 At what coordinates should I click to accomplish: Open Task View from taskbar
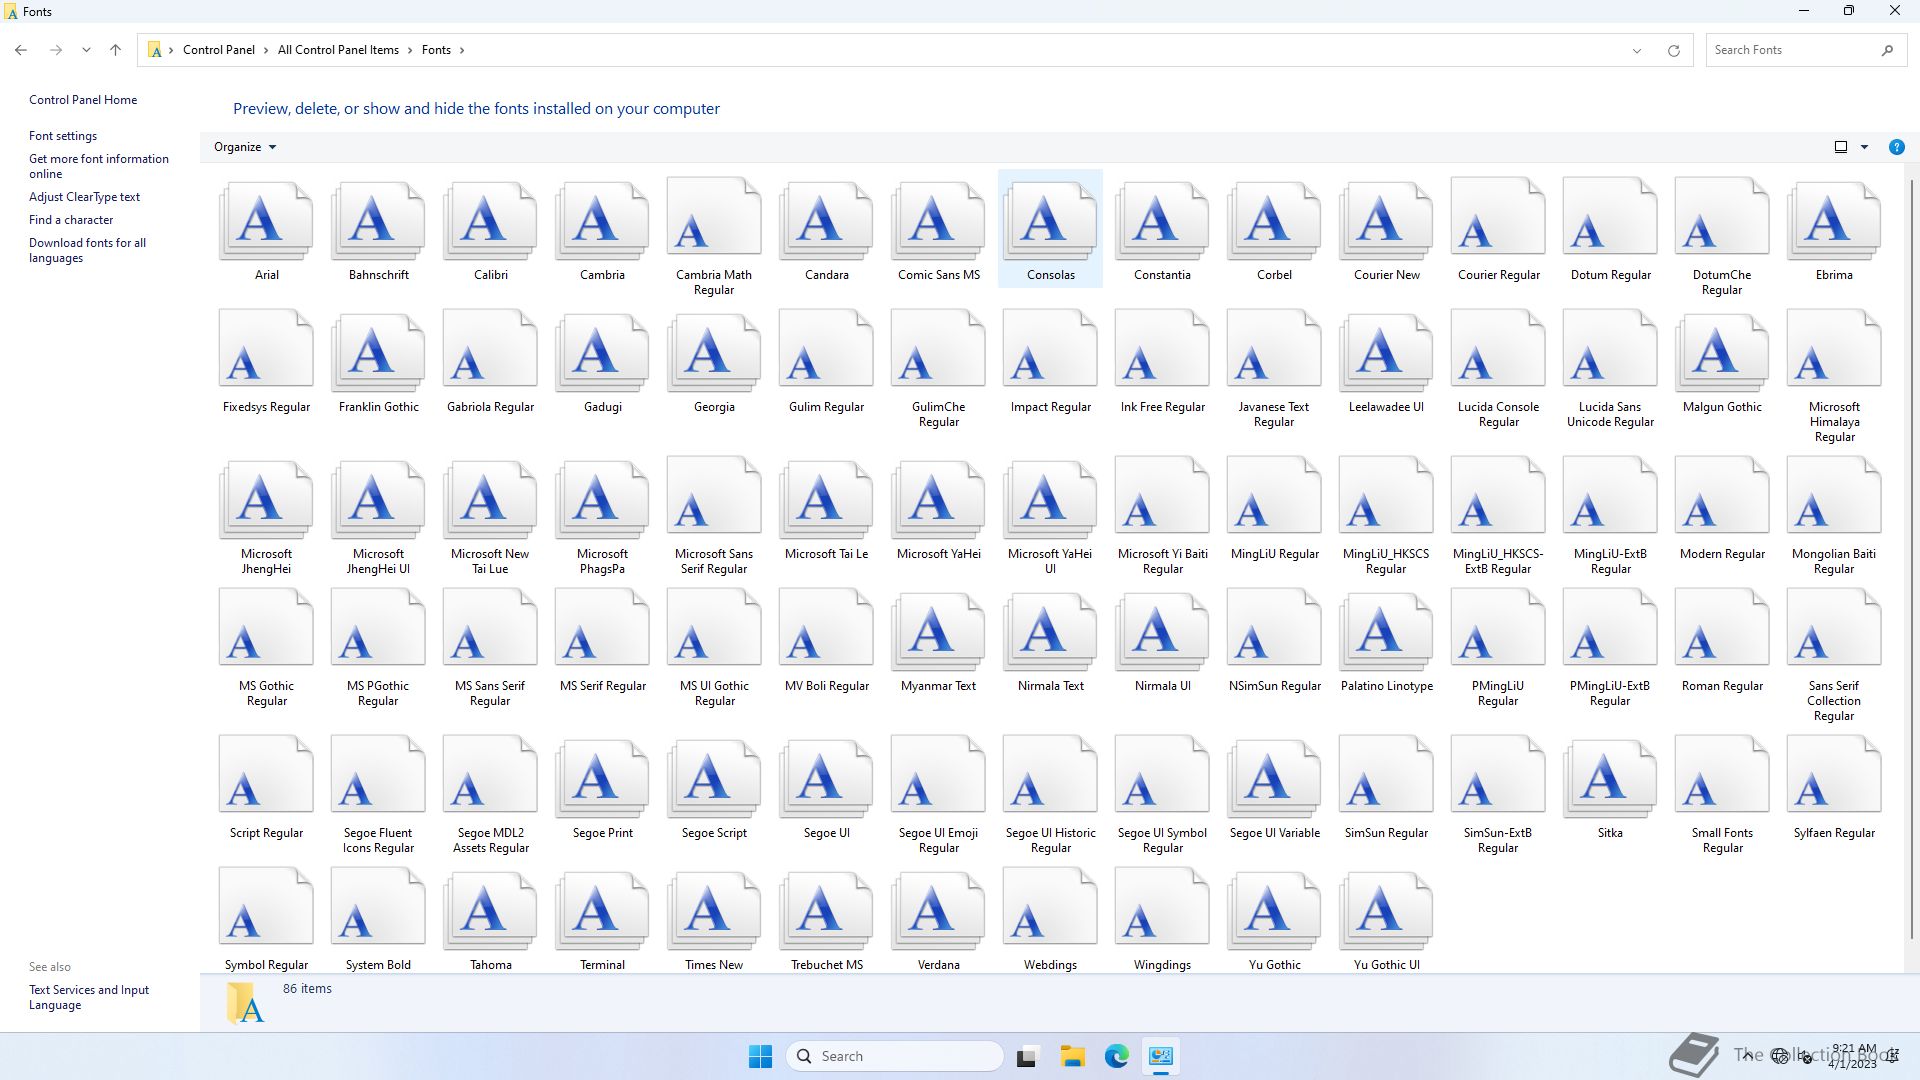(x=1027, y=1056)
